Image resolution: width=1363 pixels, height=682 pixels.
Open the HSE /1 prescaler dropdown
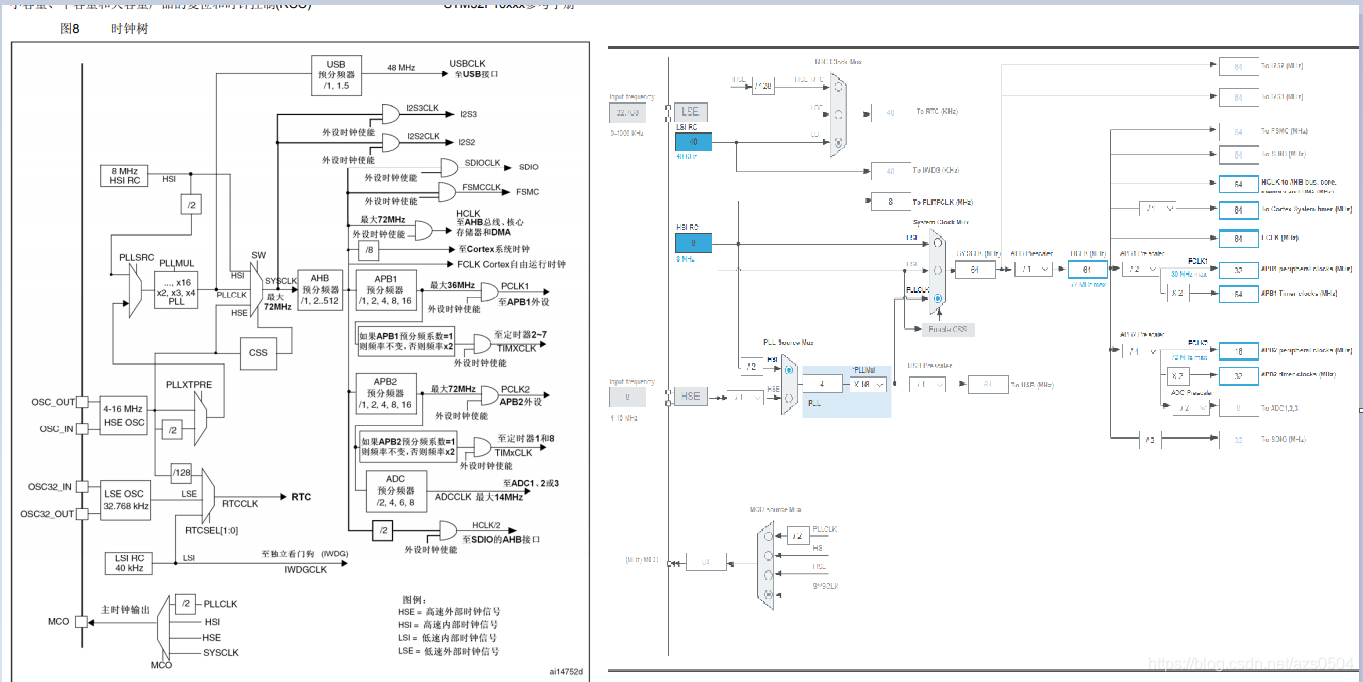745,397
